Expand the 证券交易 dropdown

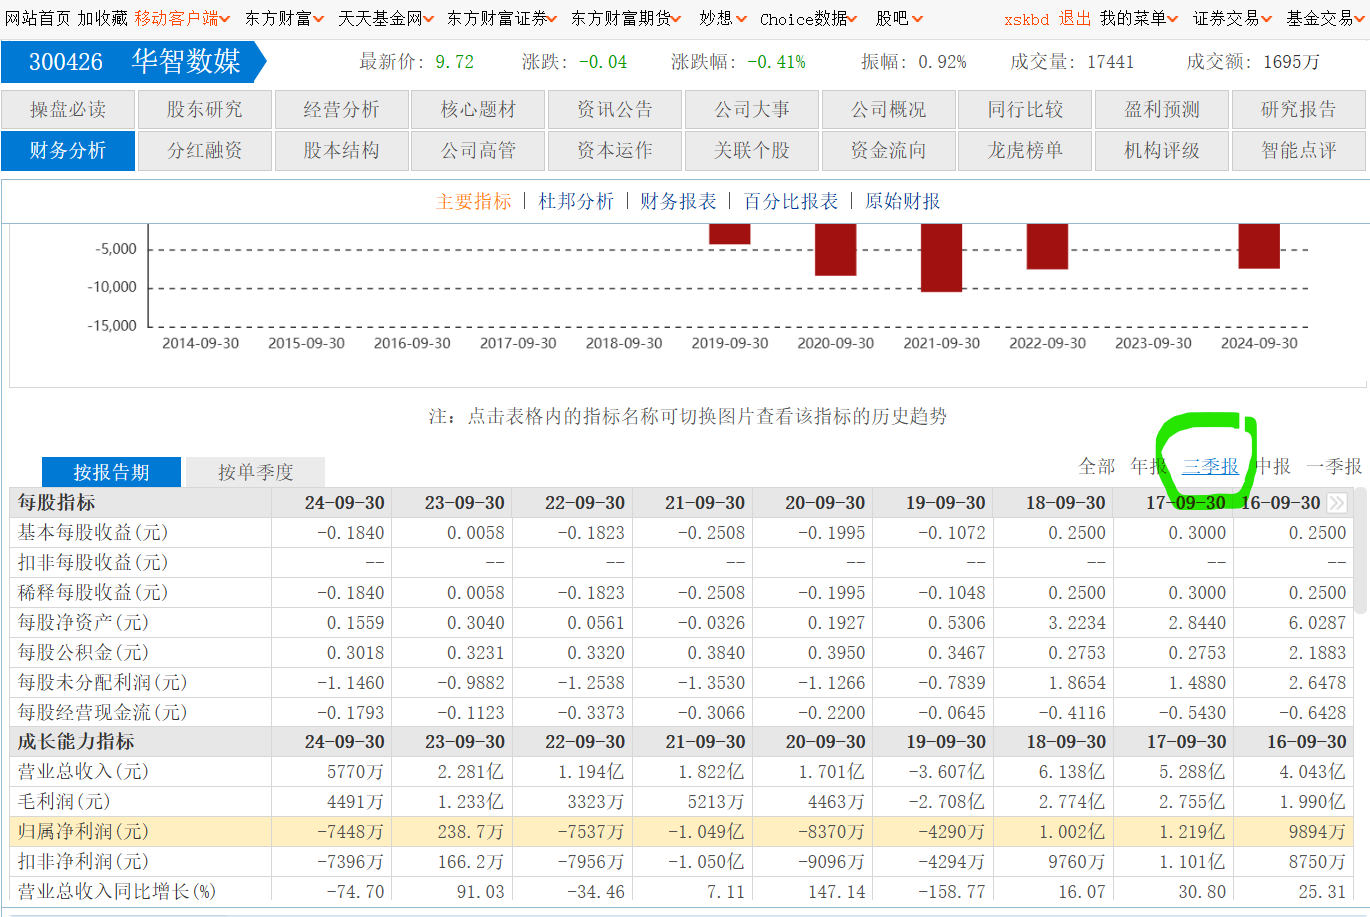pos(1232,18)
